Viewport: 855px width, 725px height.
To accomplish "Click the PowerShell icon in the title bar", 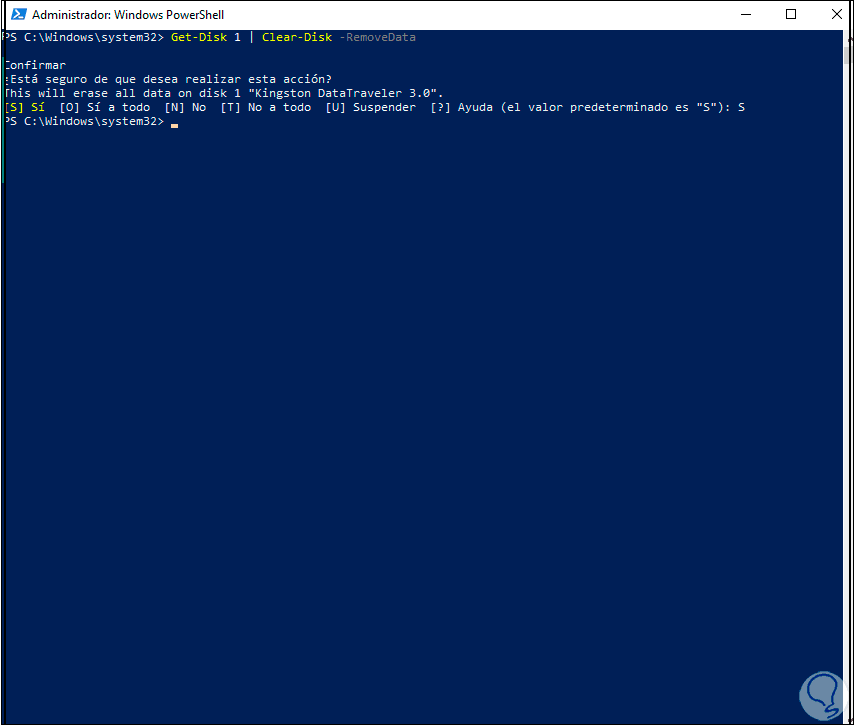I will click(17, 15).
